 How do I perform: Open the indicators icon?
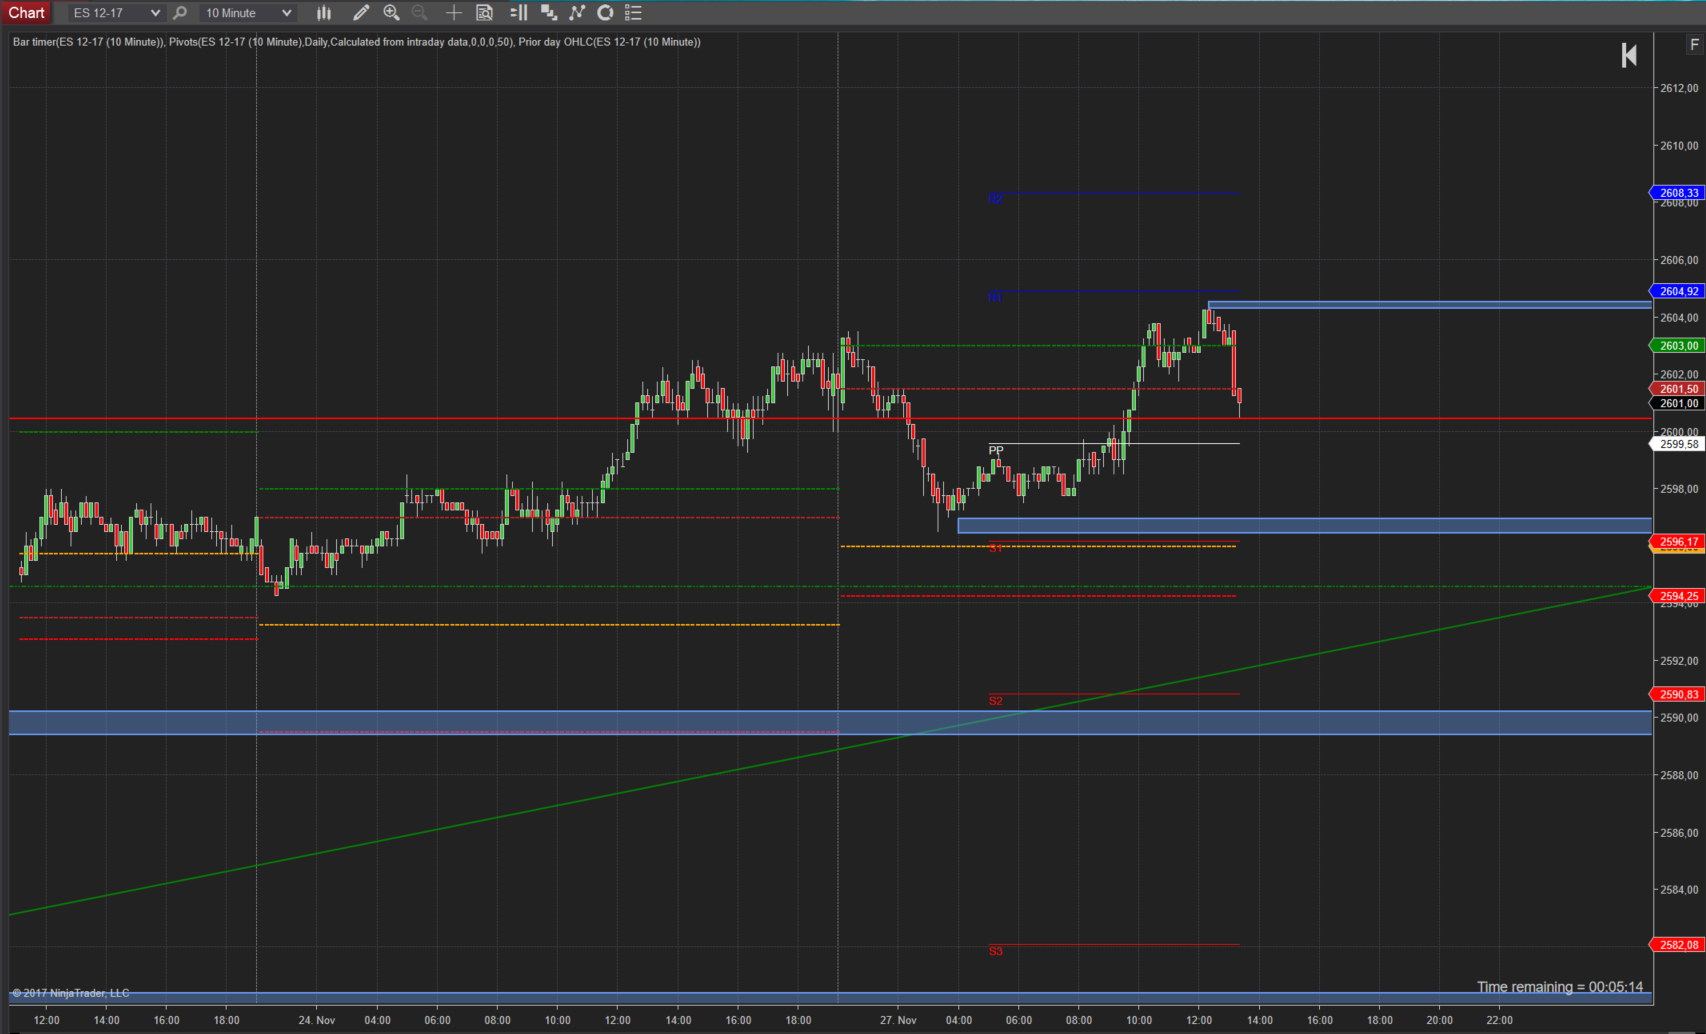[577, 13]
